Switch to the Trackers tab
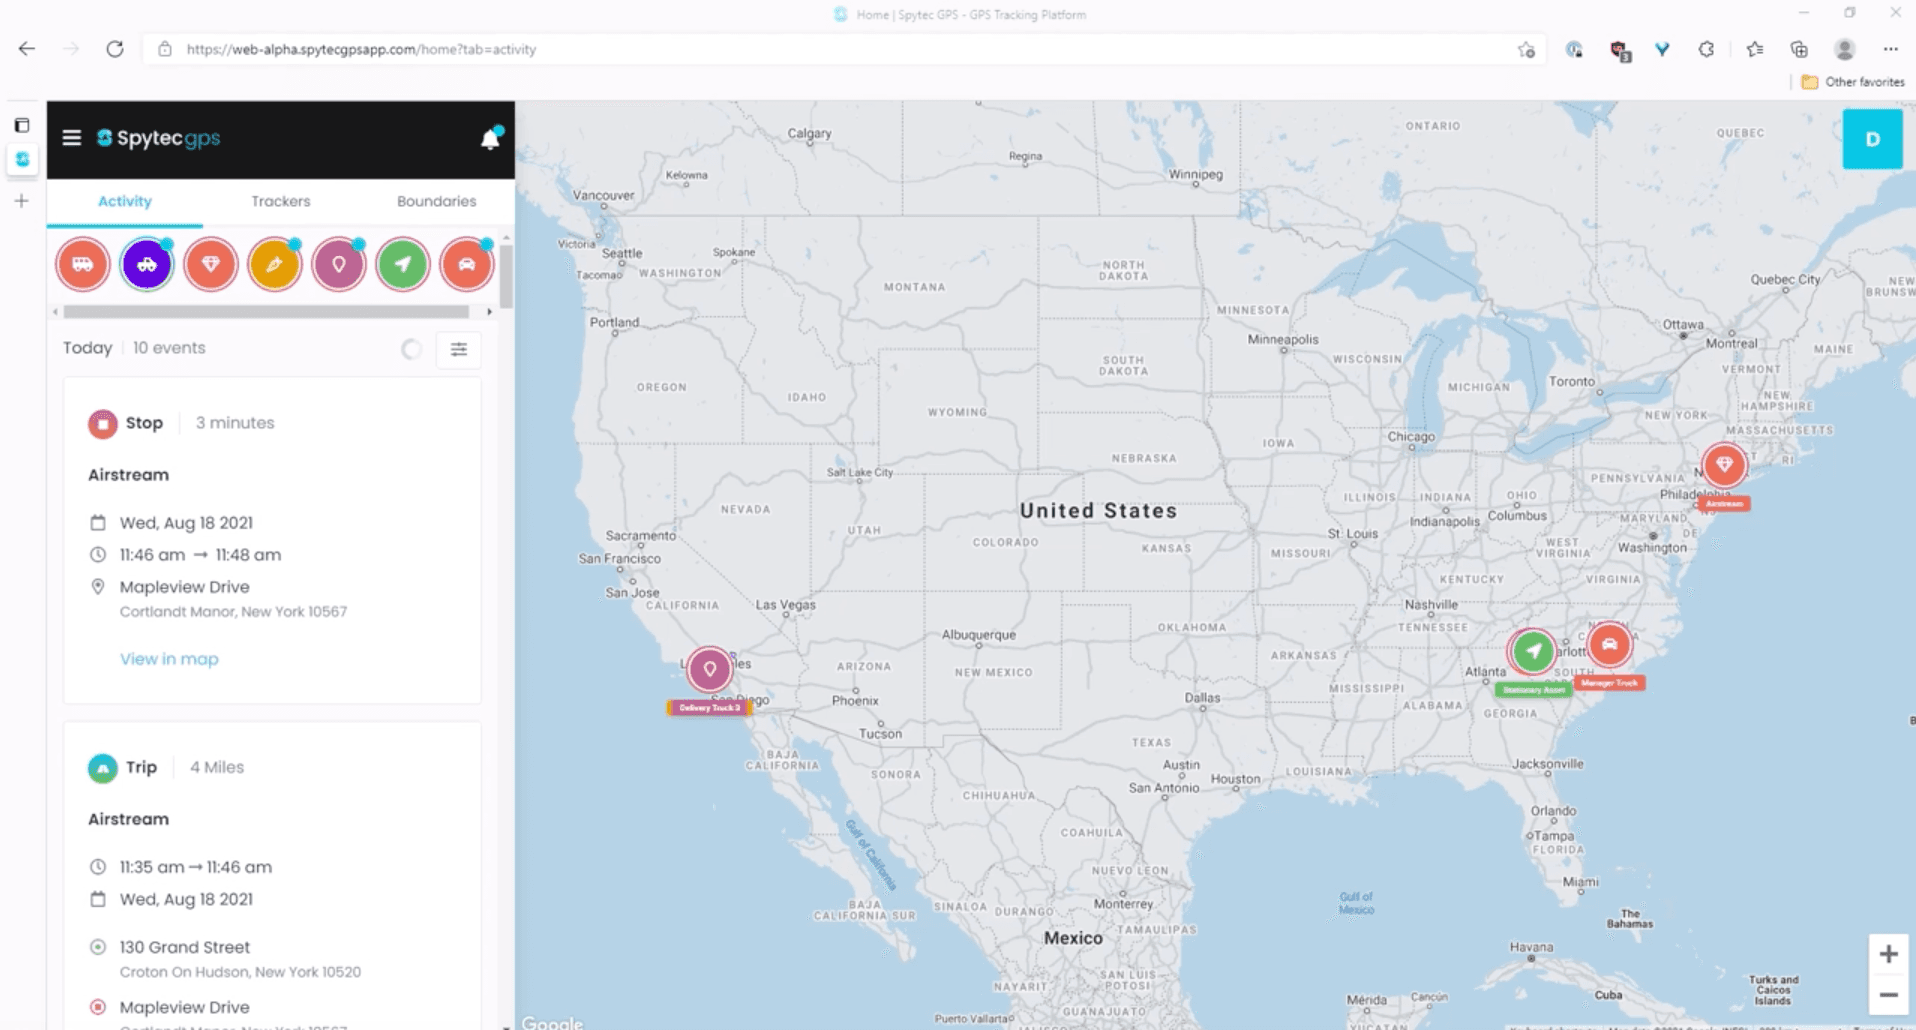Screen dimensions: 1916x1030 click(281, 201)
